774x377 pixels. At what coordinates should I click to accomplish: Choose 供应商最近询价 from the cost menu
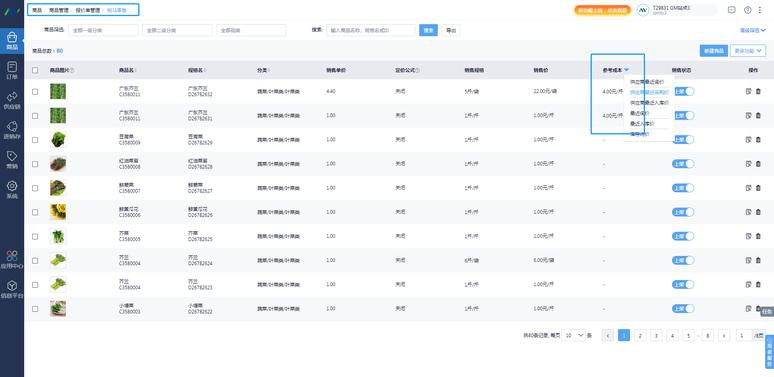coord(647,82)
